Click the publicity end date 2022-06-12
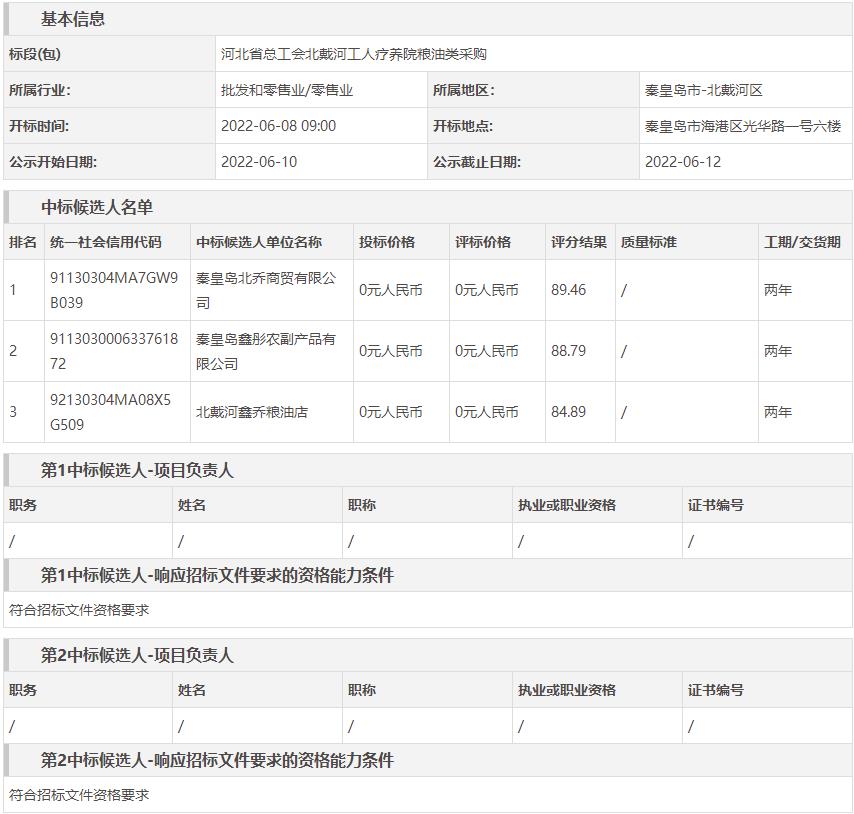The image size is (854, 814). 682,162
